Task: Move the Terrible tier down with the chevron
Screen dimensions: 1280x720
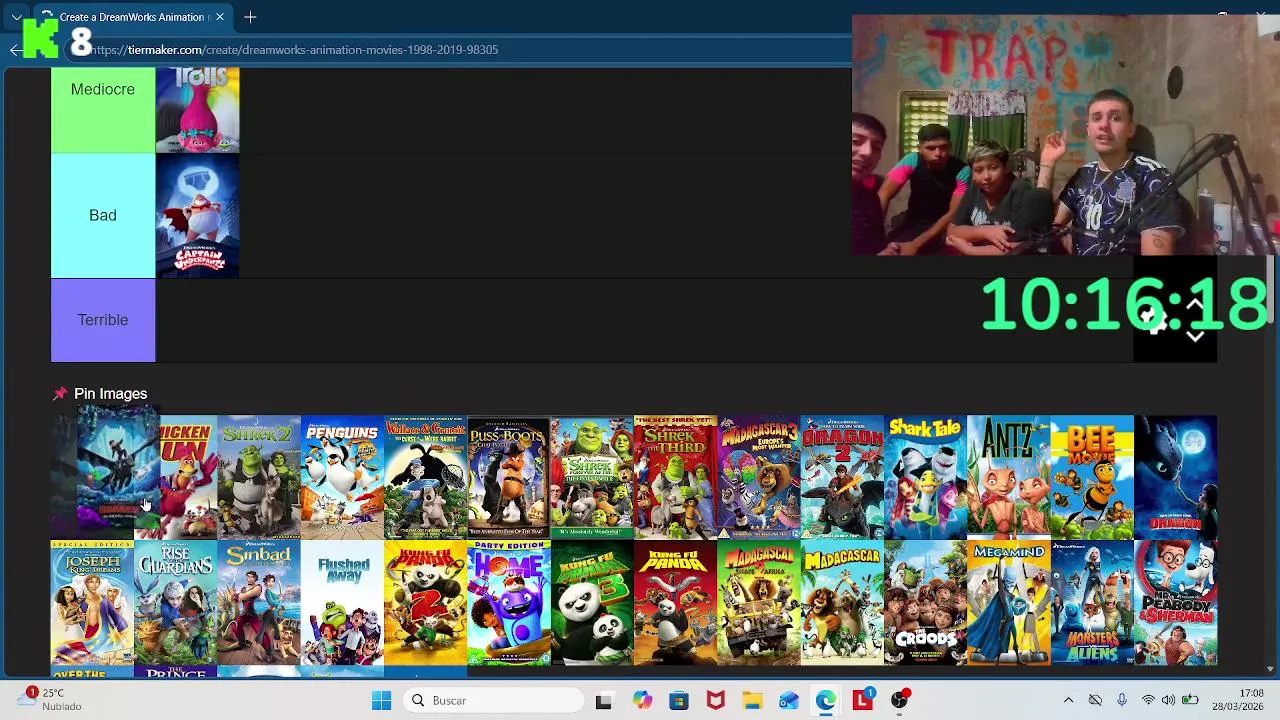Action: (1195, 337)
